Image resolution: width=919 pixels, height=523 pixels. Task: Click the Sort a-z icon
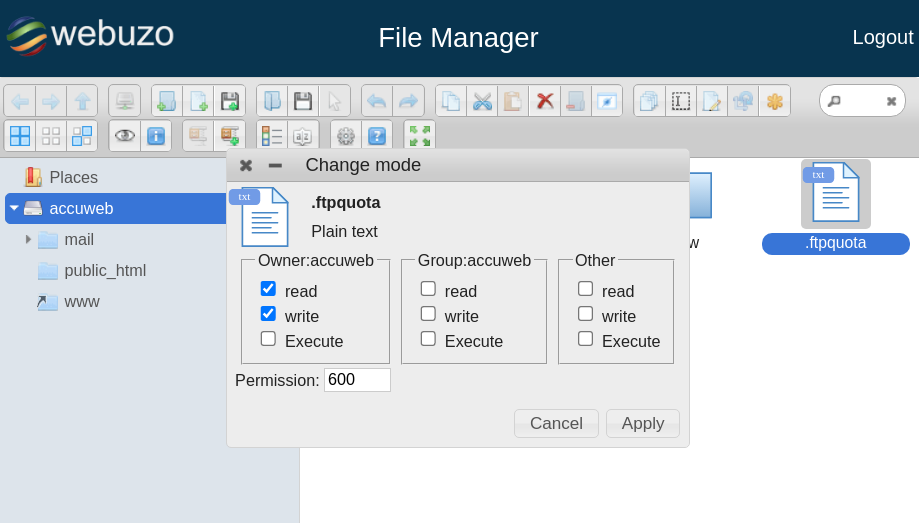303,136
